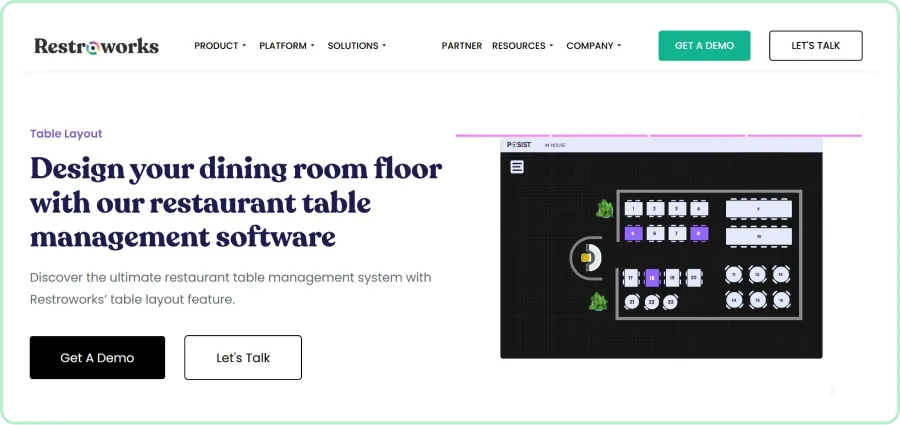Click the POSIST logo in the preview
Image resolution: width=900 pixels, height=425 pixels.
(519, 145)
